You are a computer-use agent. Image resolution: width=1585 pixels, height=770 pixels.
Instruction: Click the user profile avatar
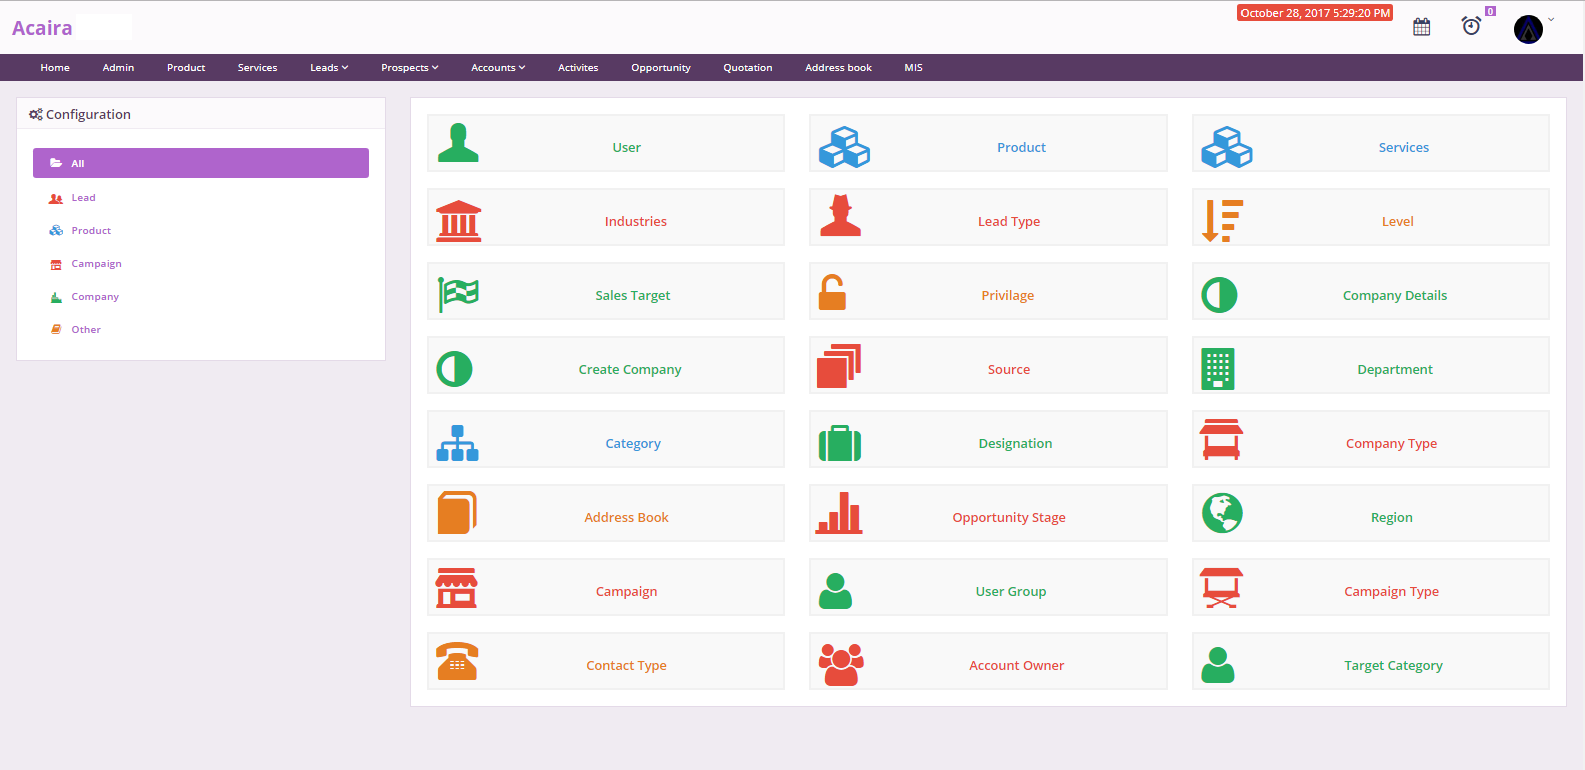(1528, 29)
